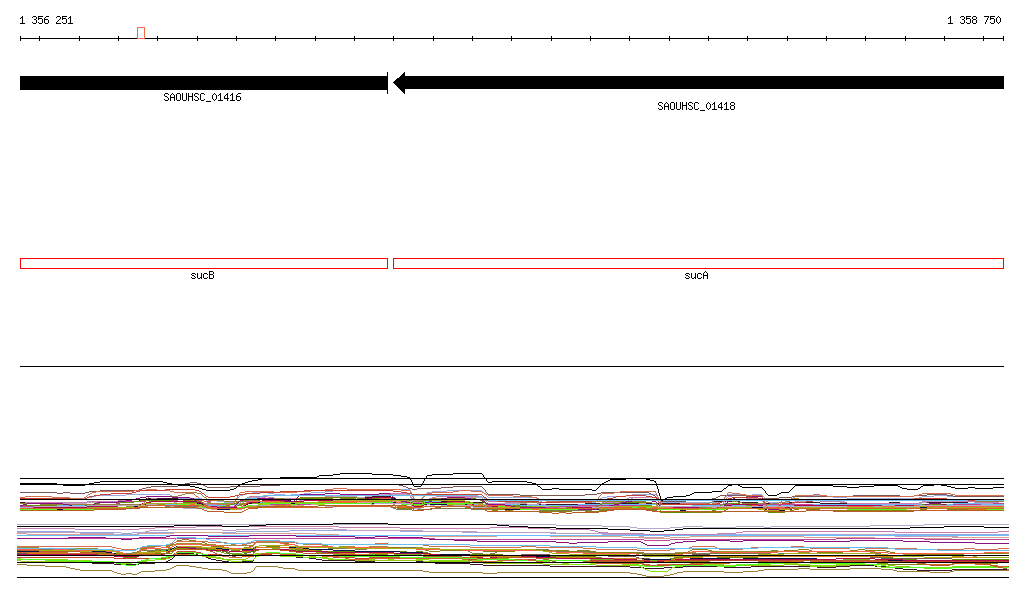
Task: Click the sucB label
Action: (202, 275)
